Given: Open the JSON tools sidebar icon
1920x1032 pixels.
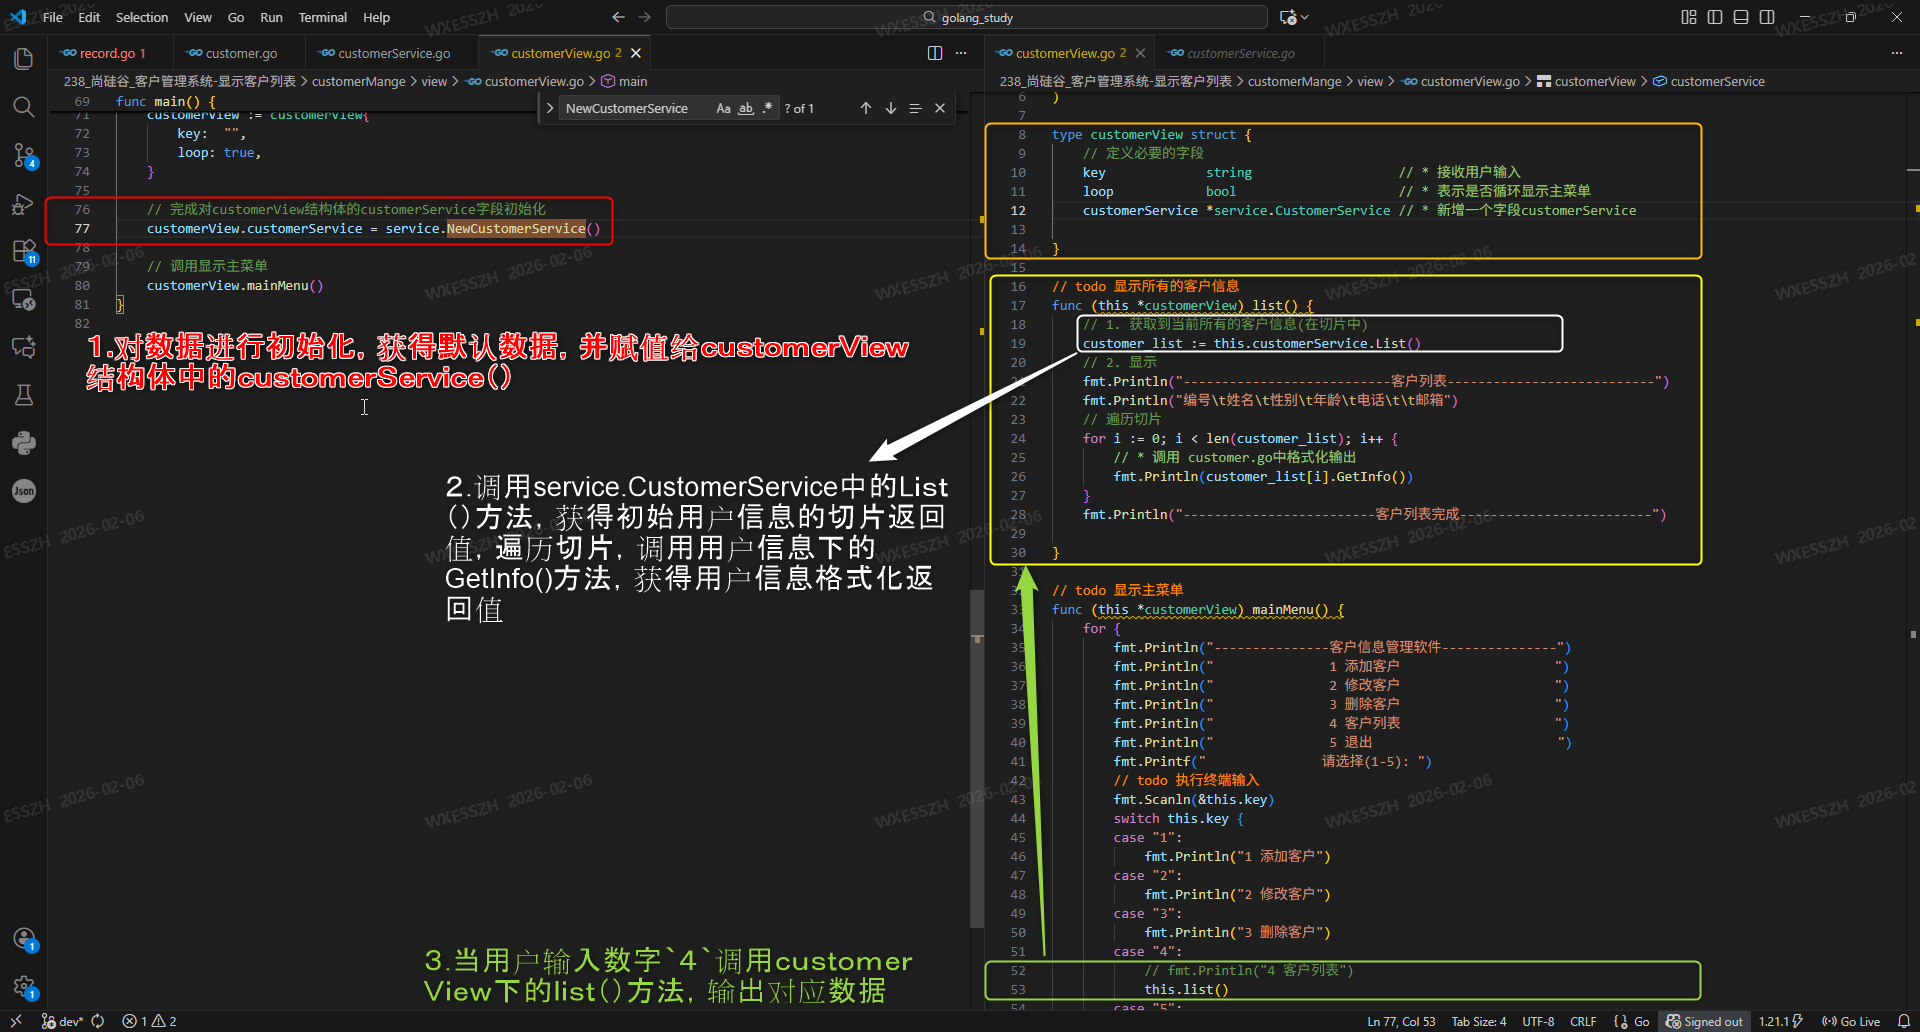Looking at the screenshot, I should [24, 490].
